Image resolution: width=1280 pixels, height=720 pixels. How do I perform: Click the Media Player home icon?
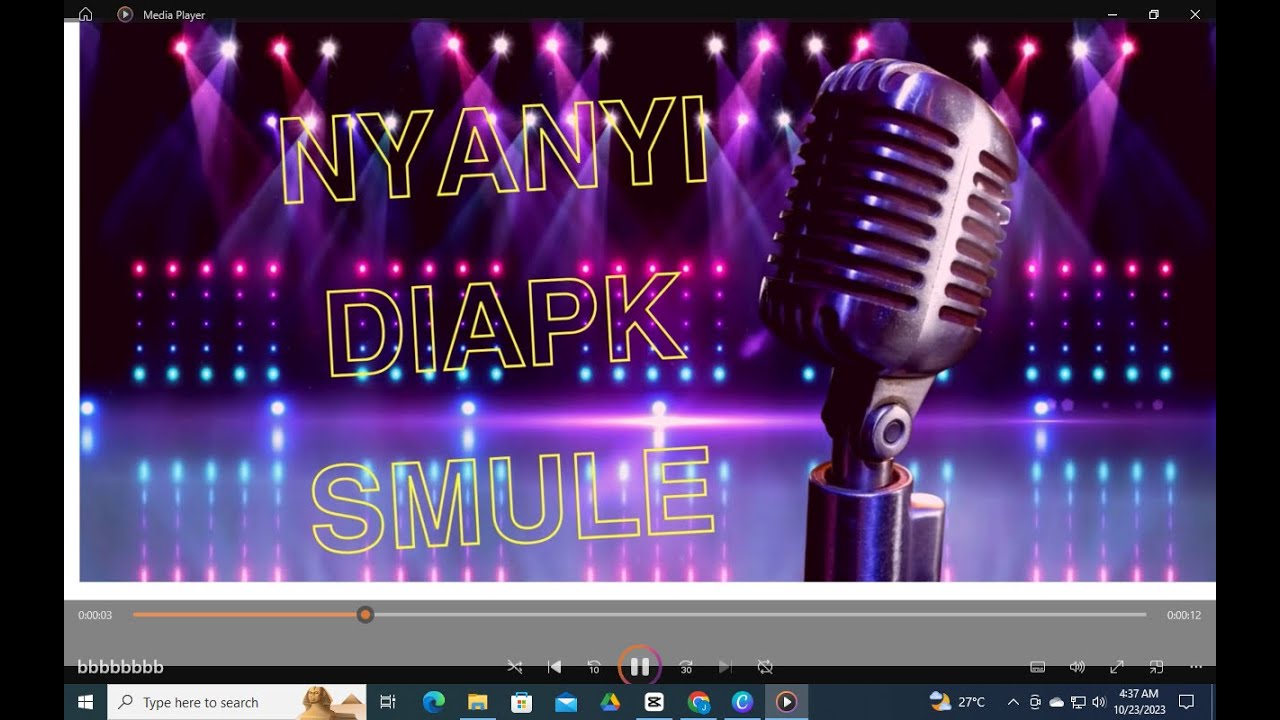(x=86, y=14)
